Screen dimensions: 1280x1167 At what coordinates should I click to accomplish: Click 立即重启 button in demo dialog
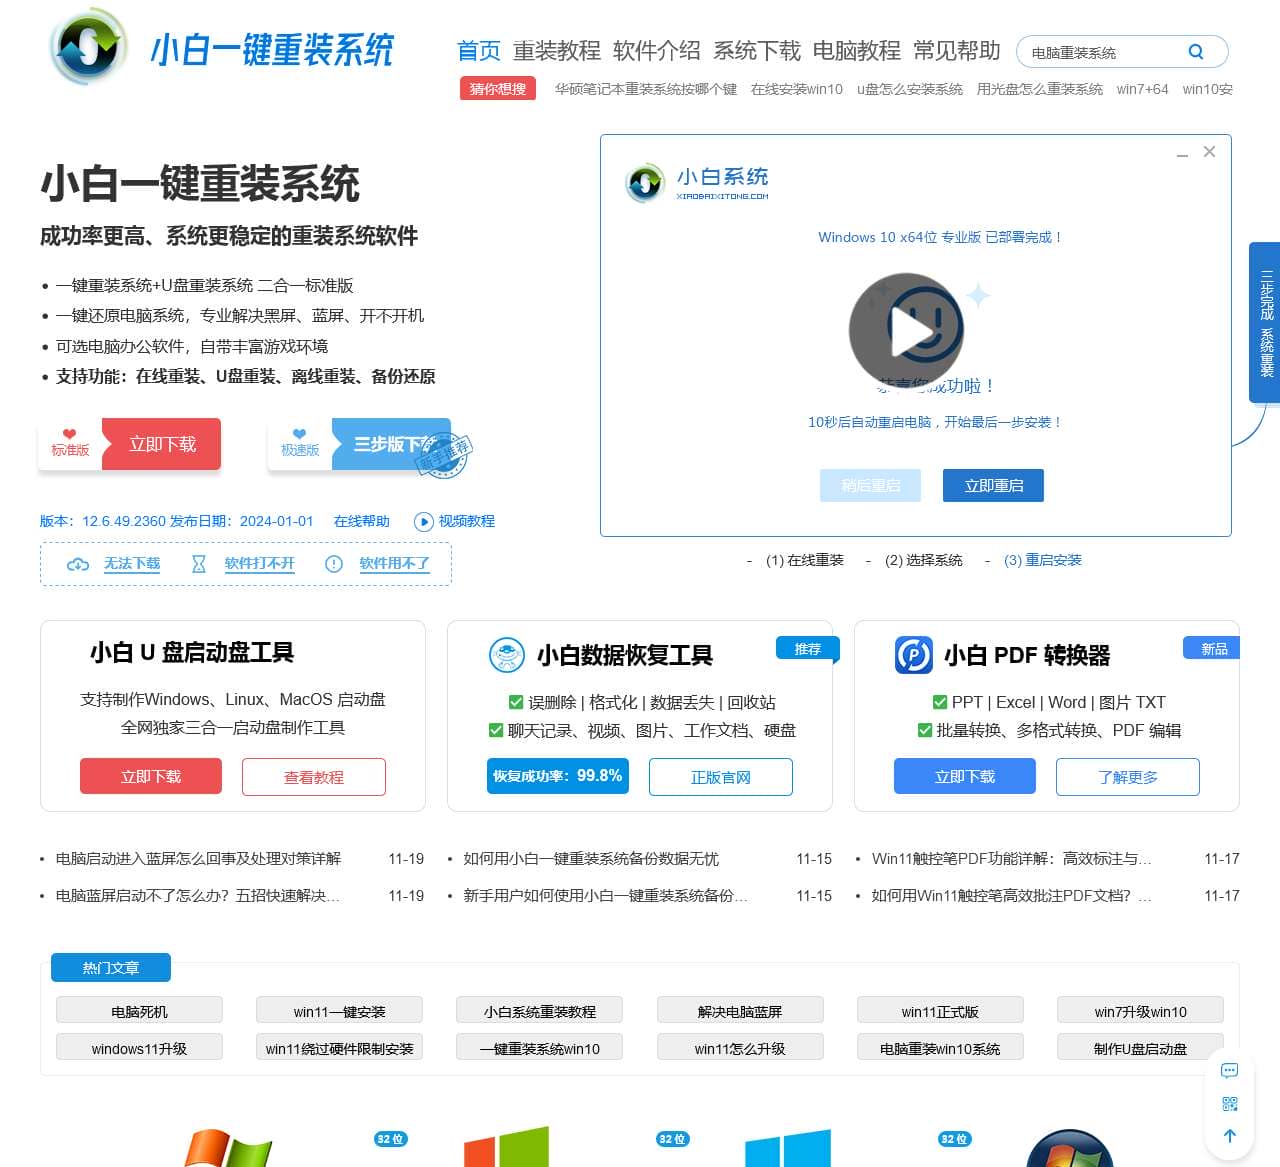click(994, 485)
